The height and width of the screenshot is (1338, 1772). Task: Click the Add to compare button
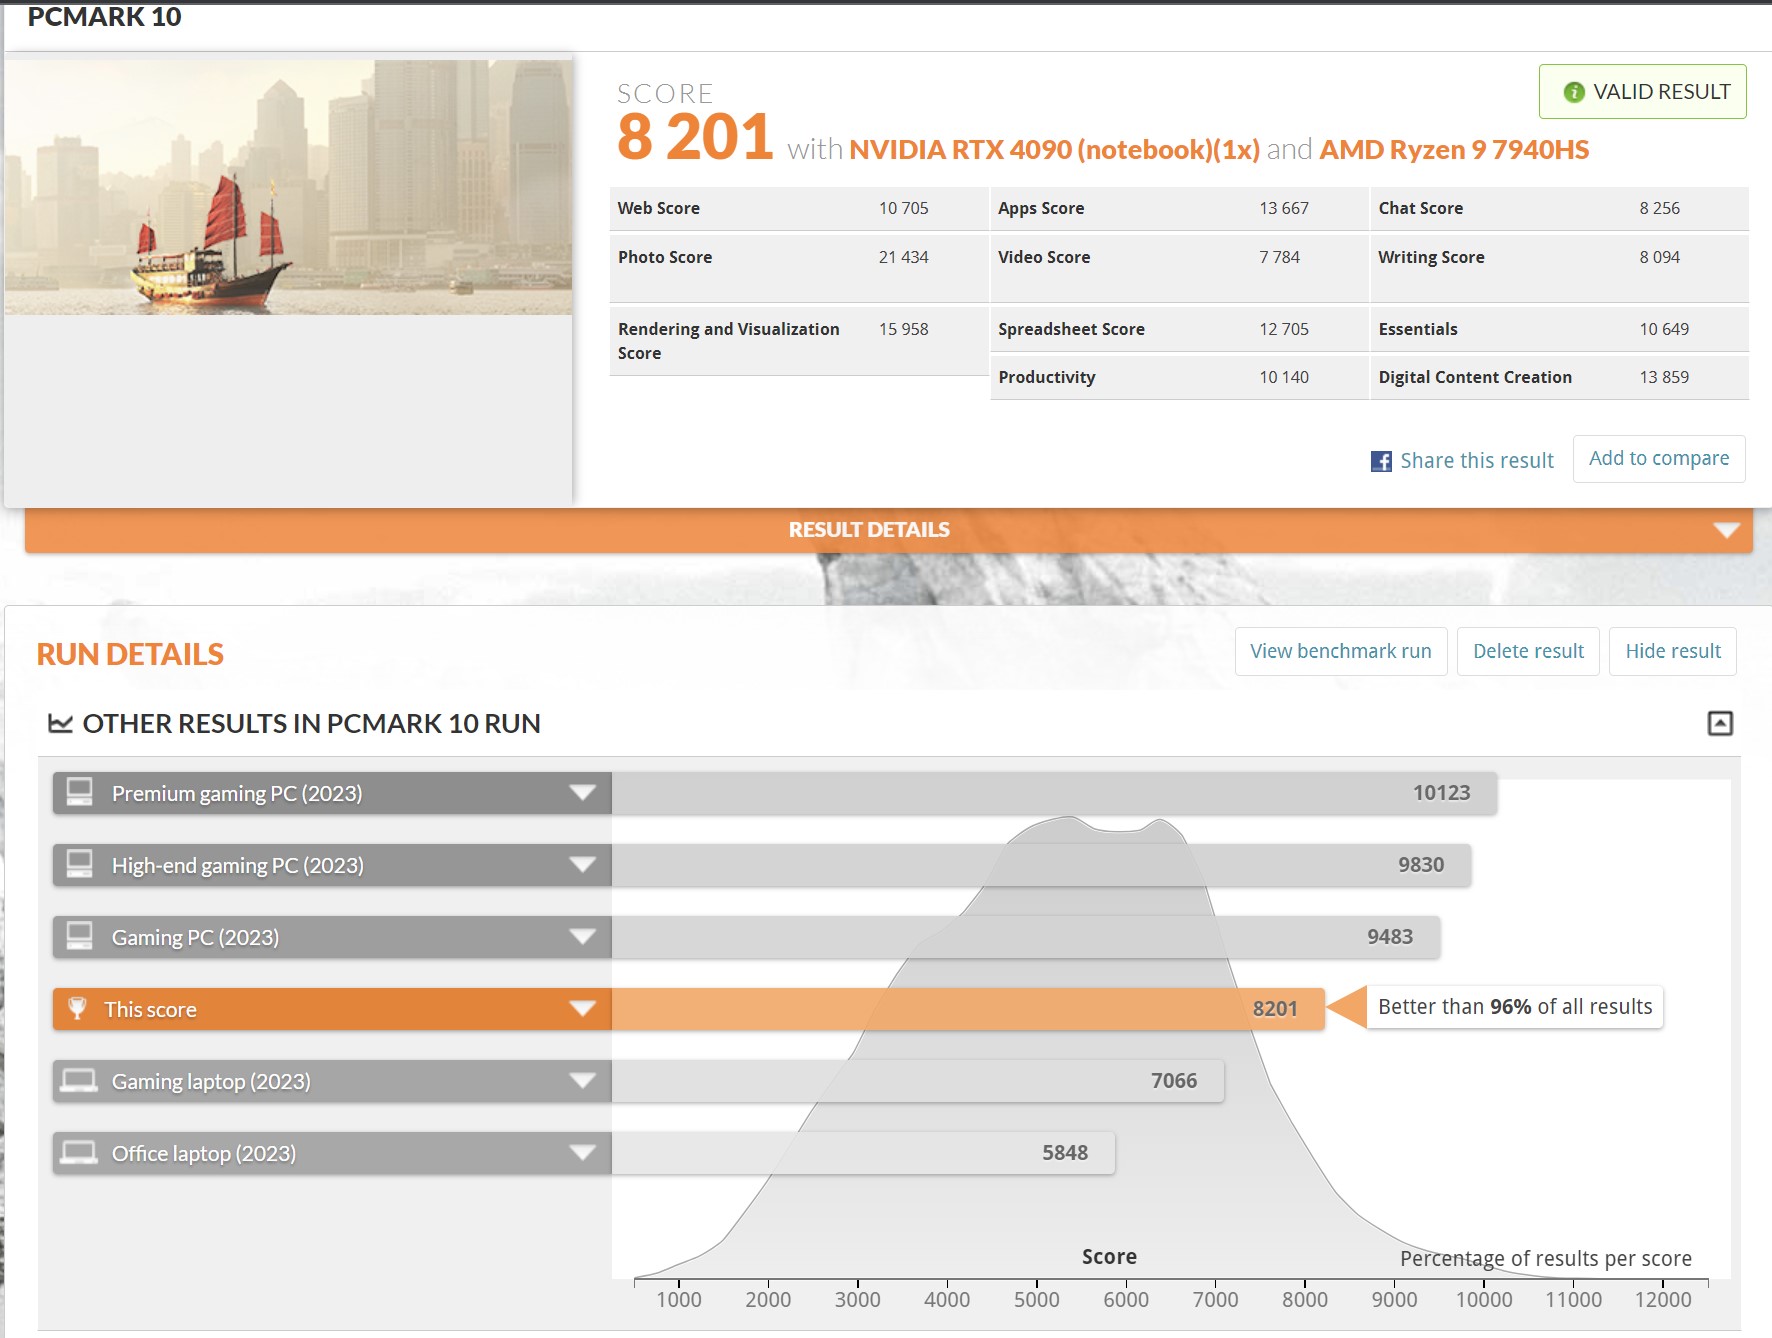pyautogui.click(x=1658, y=459)
